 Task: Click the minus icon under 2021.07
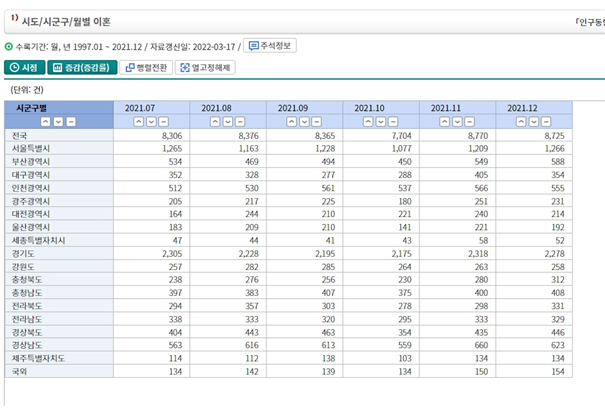[x=164, y=122]
